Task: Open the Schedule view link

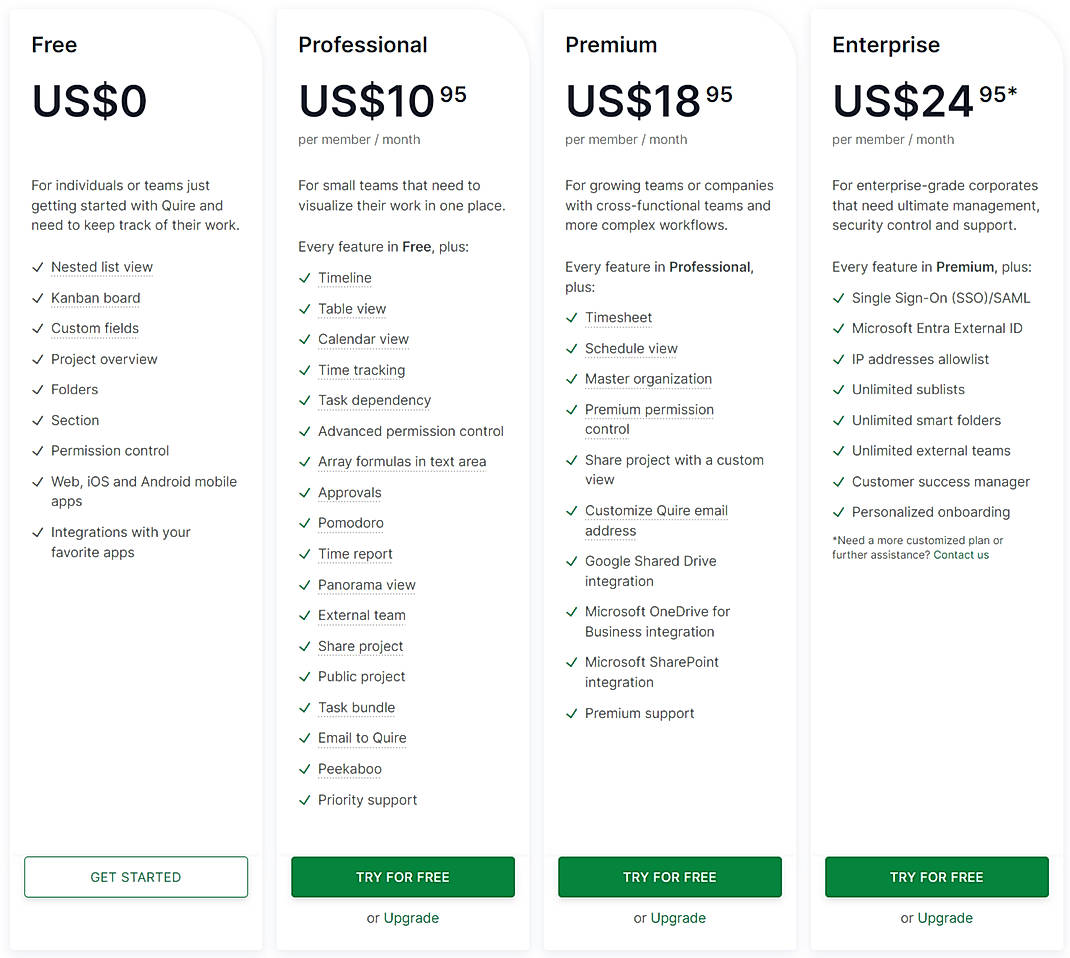Action: [630, 348]
